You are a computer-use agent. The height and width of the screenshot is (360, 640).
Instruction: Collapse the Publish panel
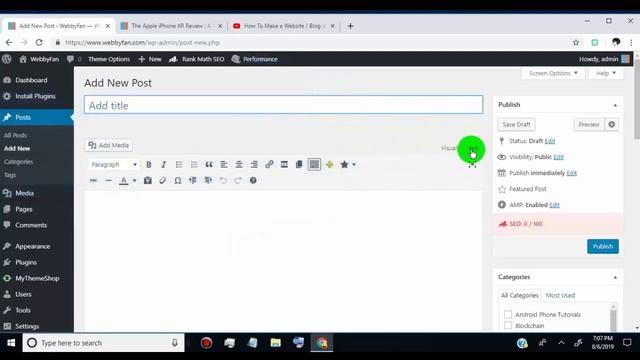pos(615,105)
